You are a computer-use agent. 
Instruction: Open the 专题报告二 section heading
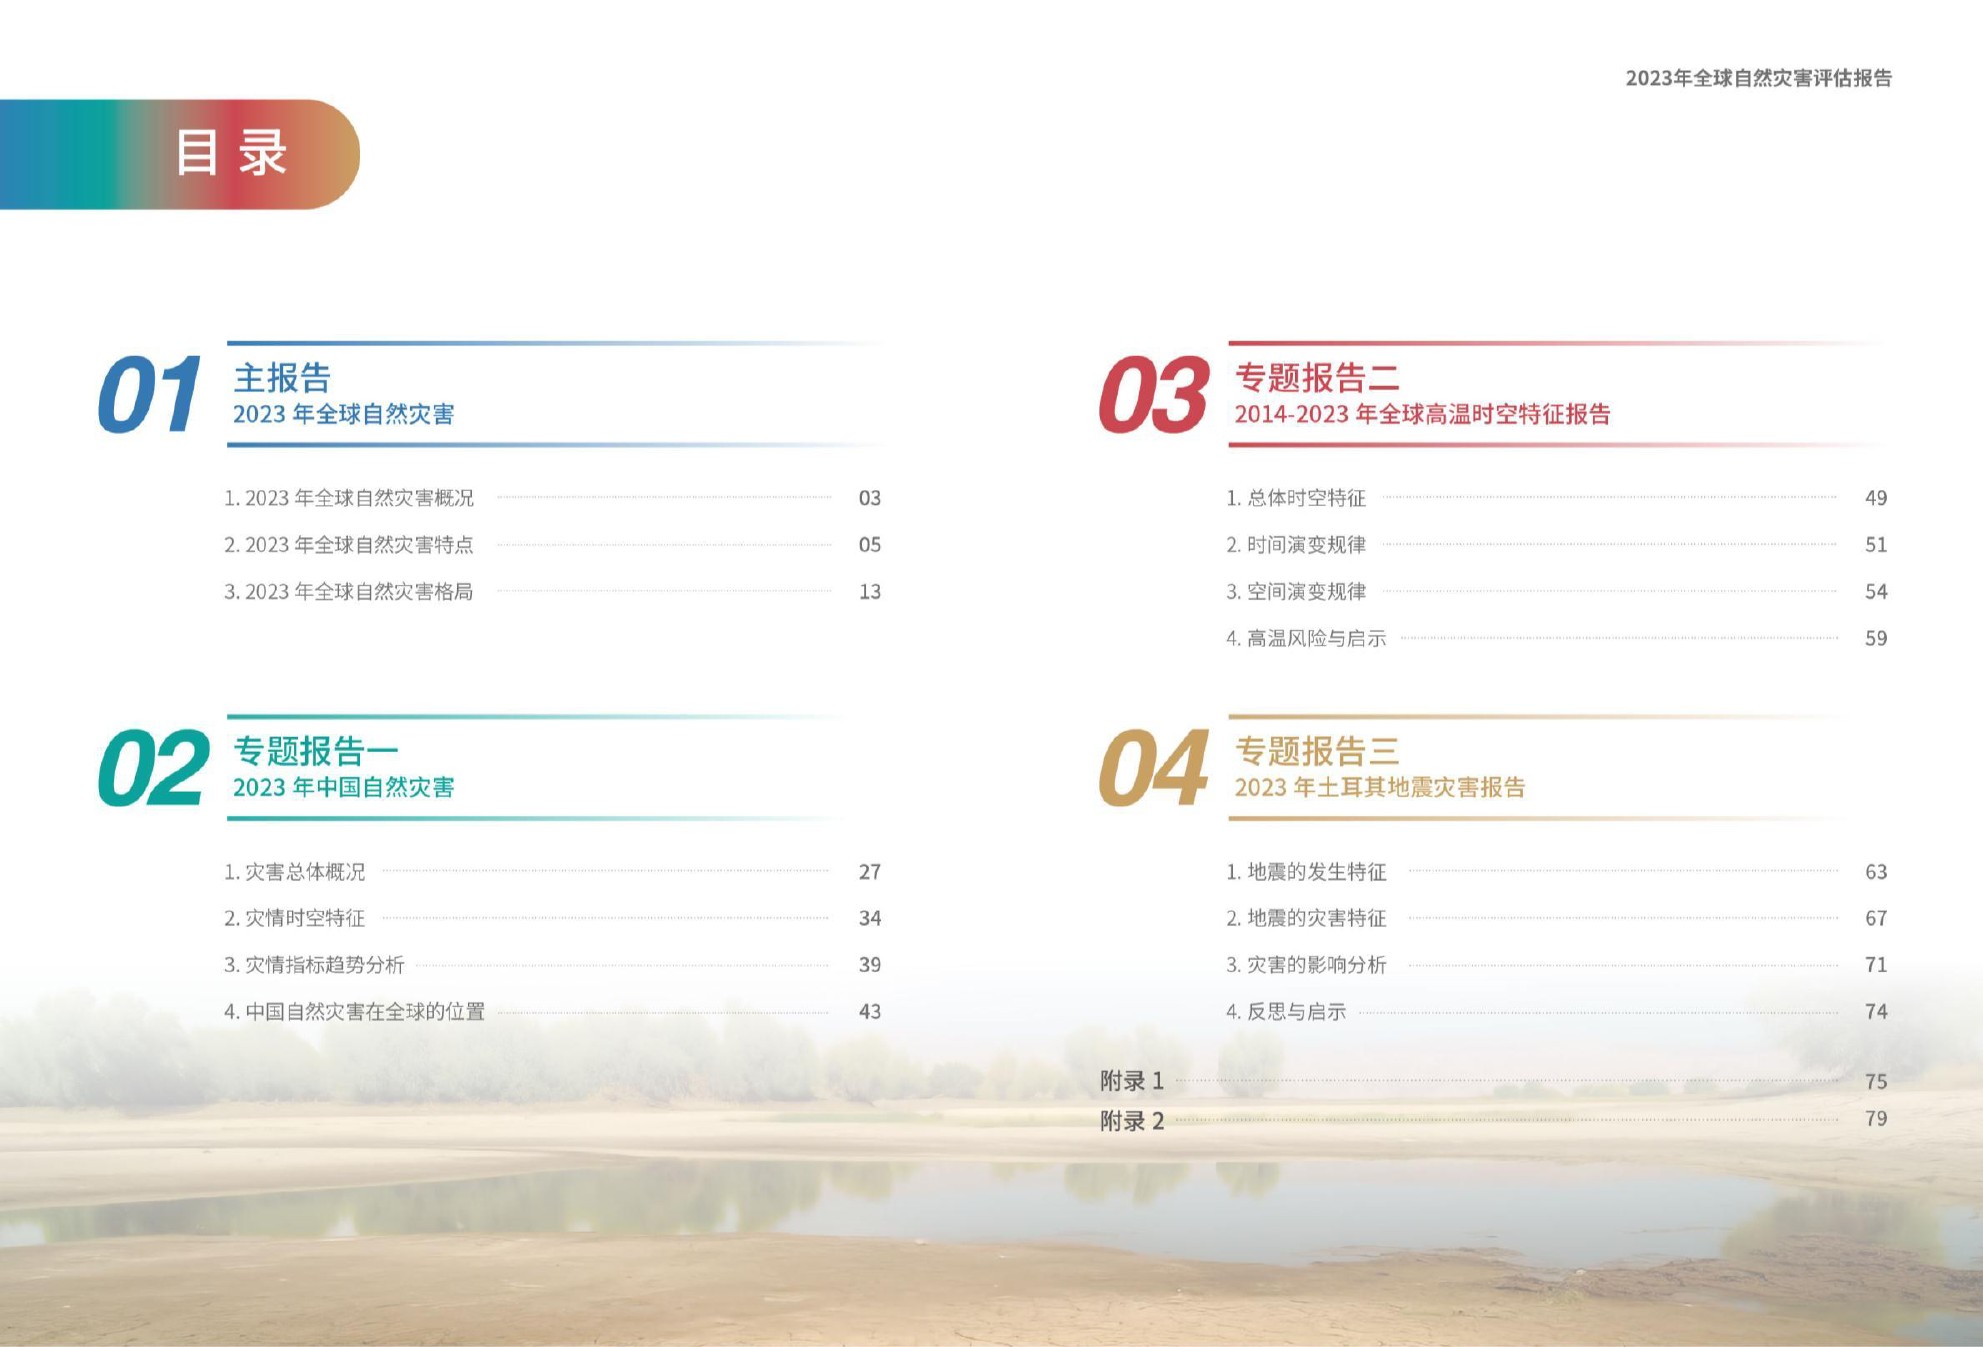click(x=1317, y=378)
